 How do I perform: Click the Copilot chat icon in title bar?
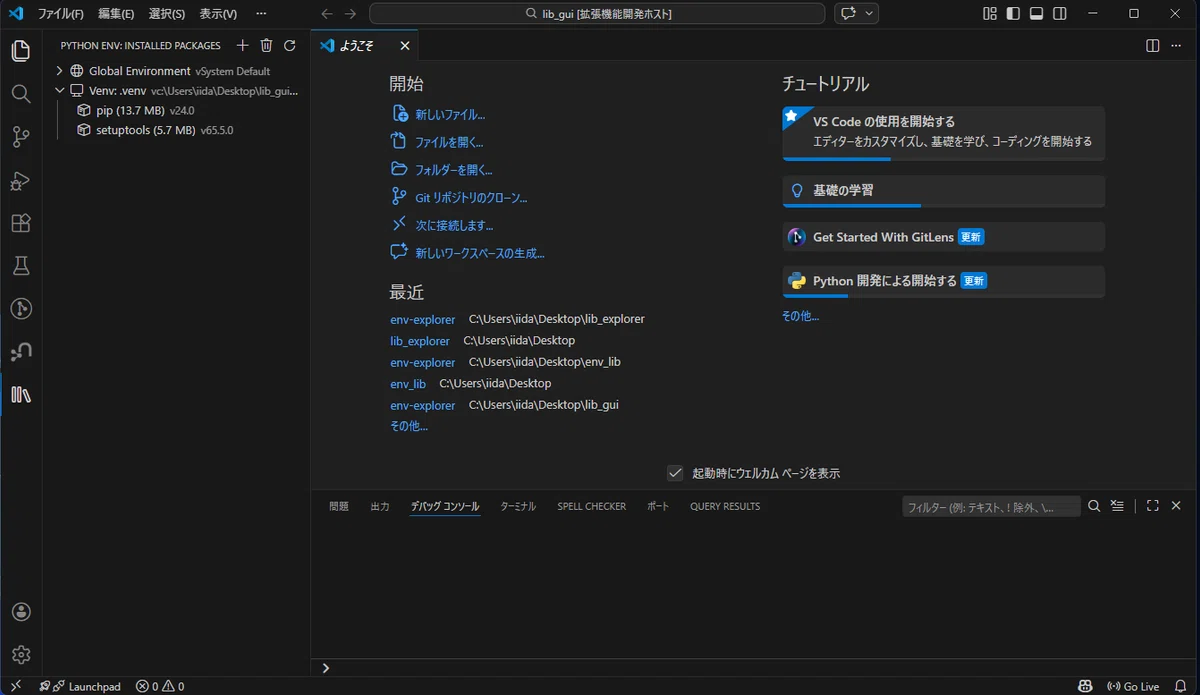coord(849,13)
